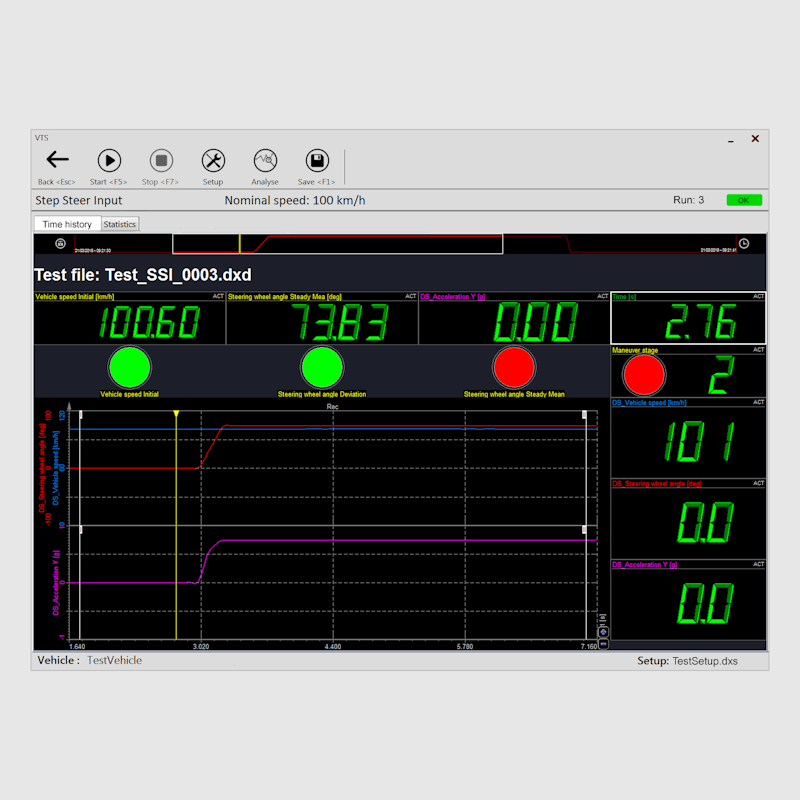800x800 pixels.
Task: Toggle the Vehicle speed Initial green indicator
Action: pyautogui.click(x=130, y=368)
